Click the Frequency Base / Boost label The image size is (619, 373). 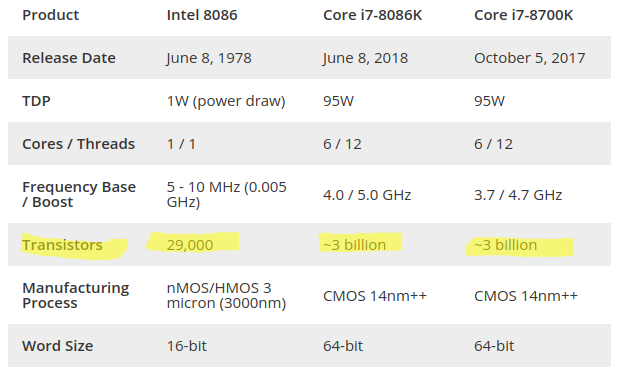pos(79,194)
